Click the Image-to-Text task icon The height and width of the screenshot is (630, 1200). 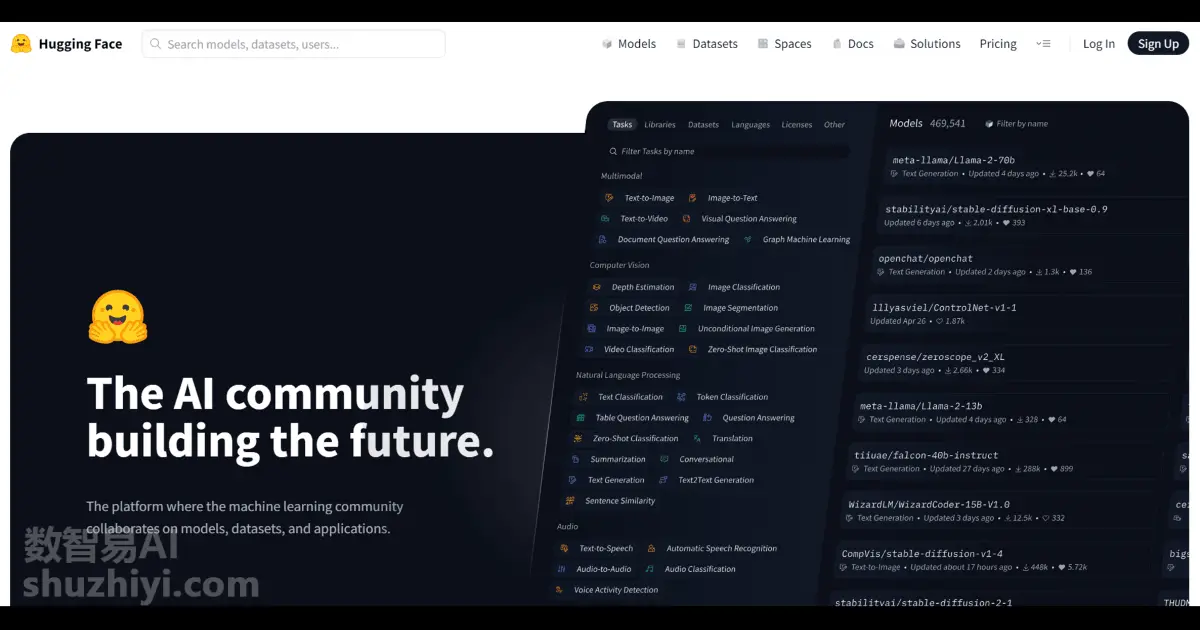tap(692, 198)
